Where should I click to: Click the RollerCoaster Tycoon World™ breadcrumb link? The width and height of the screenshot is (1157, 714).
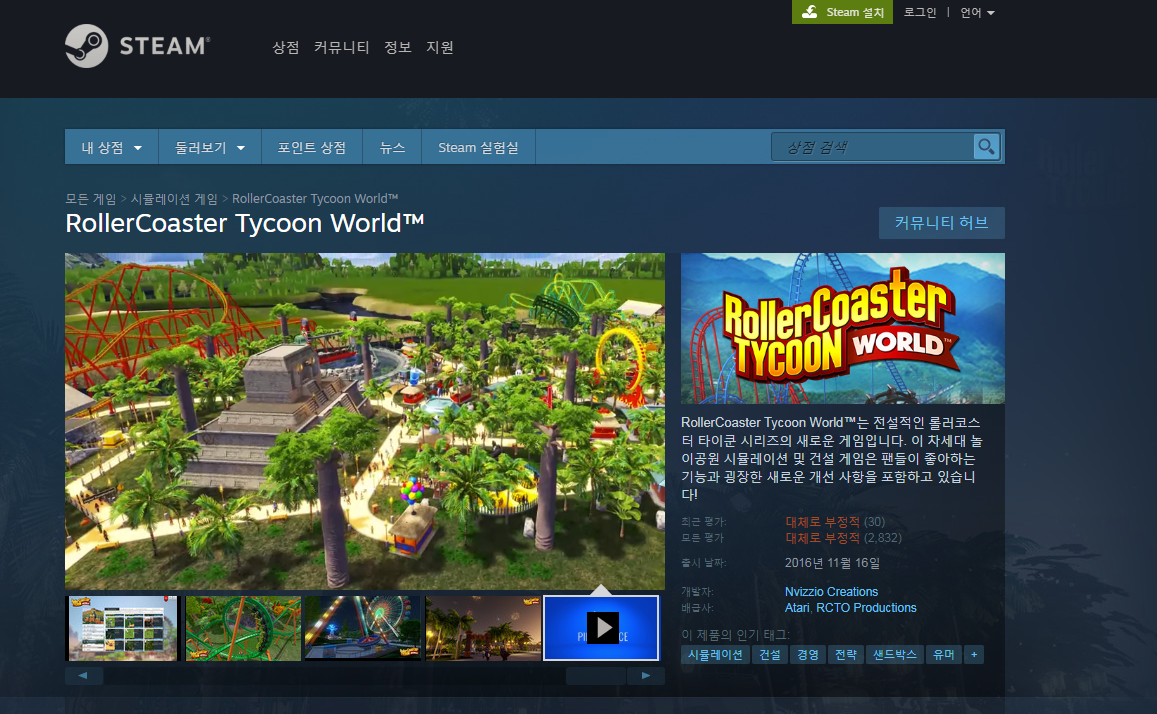tap(315, 198)
